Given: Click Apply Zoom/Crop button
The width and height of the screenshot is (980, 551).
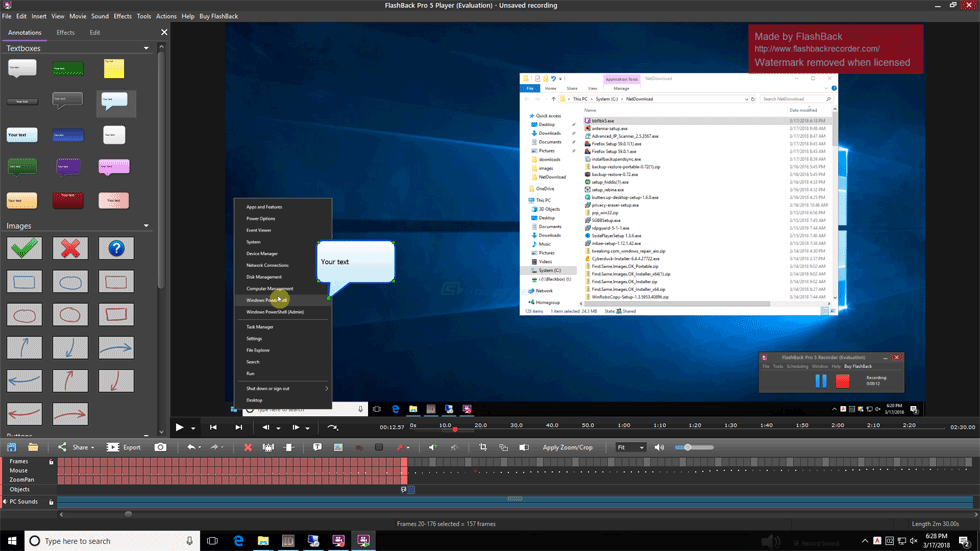Looking at the screenshot, I should click(x=567, y=447).
